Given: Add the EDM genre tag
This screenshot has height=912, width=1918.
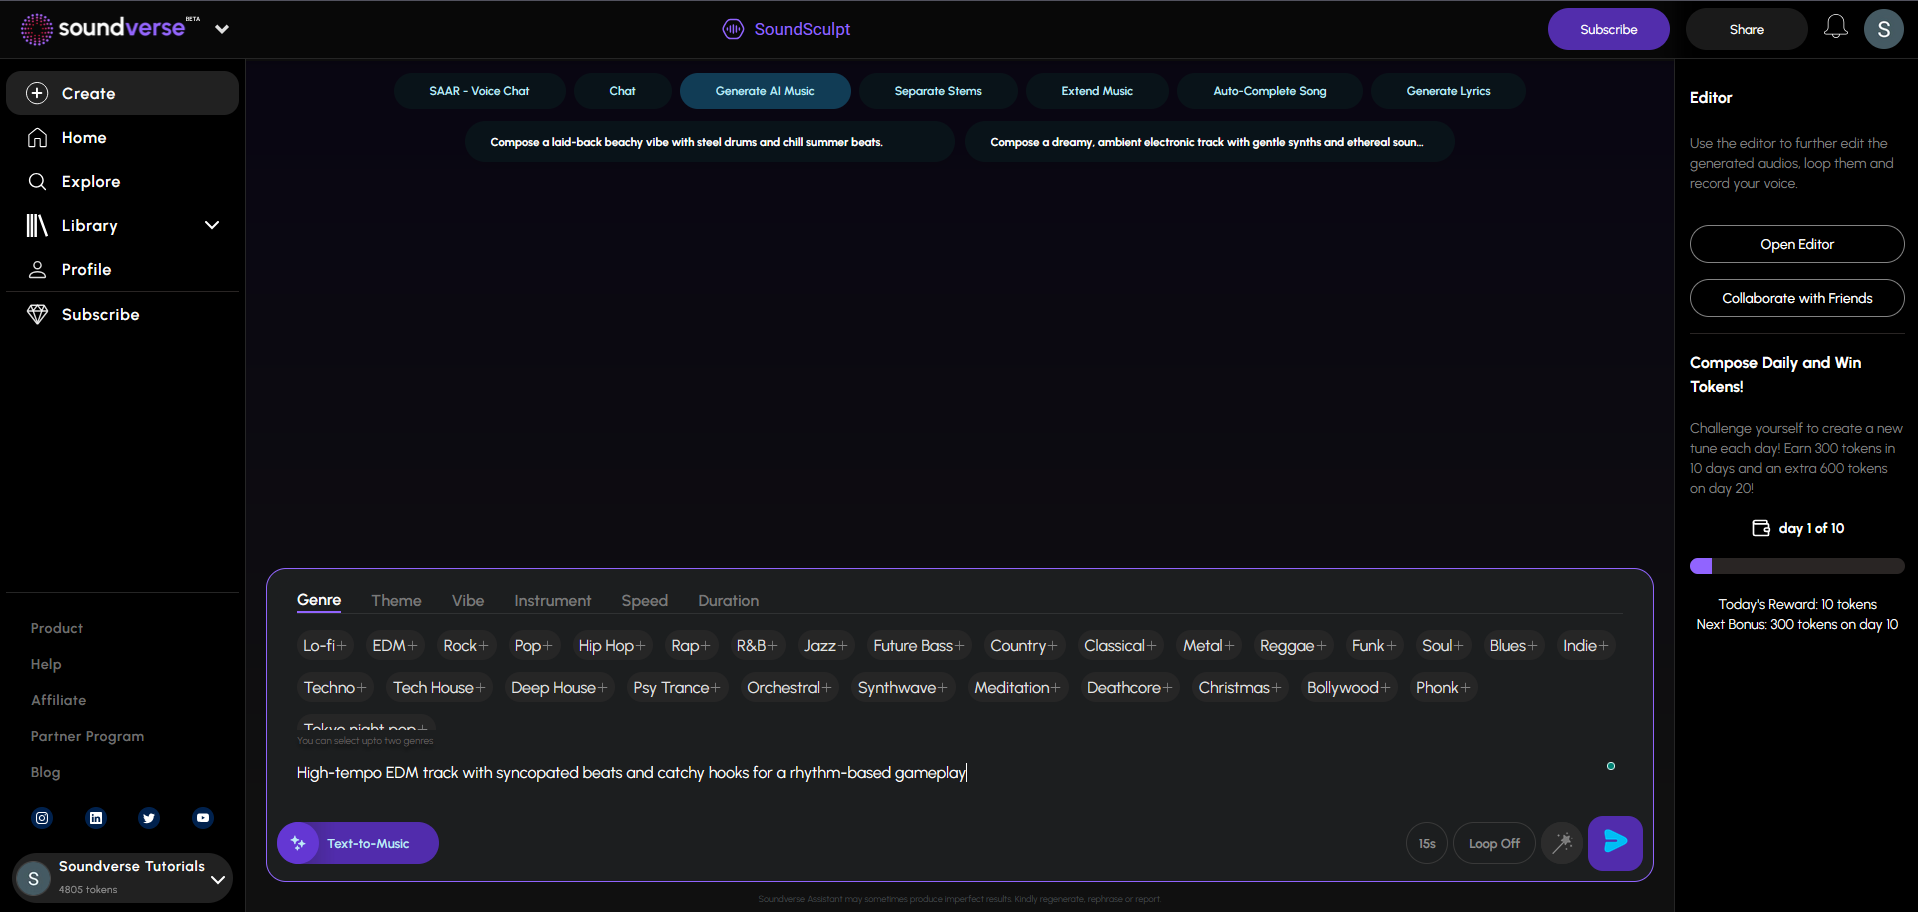Looking at the screenshot, I should click(x=394, y=646).
